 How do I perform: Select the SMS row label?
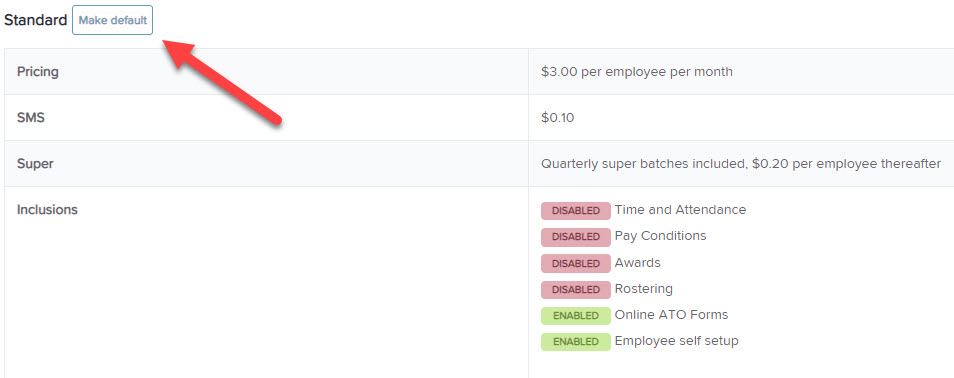[x=31, y=117]
